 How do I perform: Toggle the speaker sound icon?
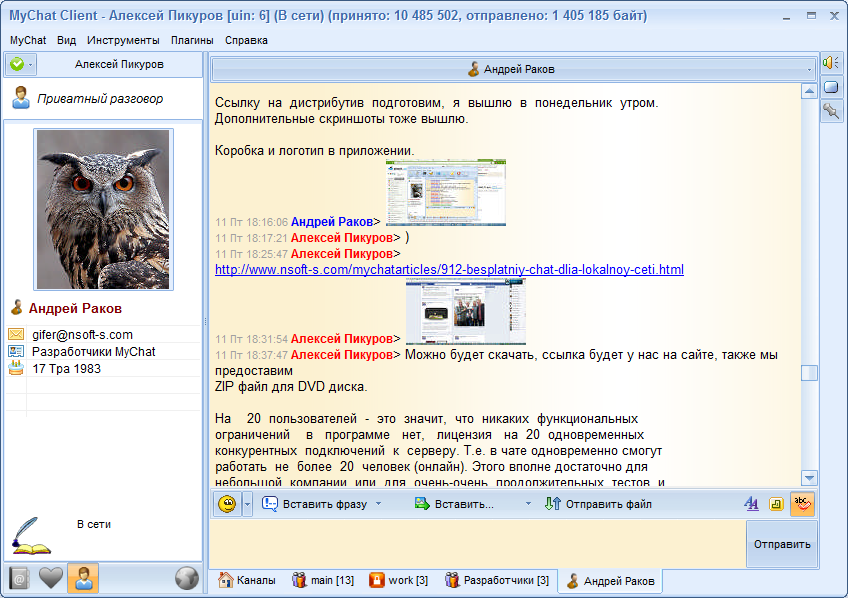(831, 63)
